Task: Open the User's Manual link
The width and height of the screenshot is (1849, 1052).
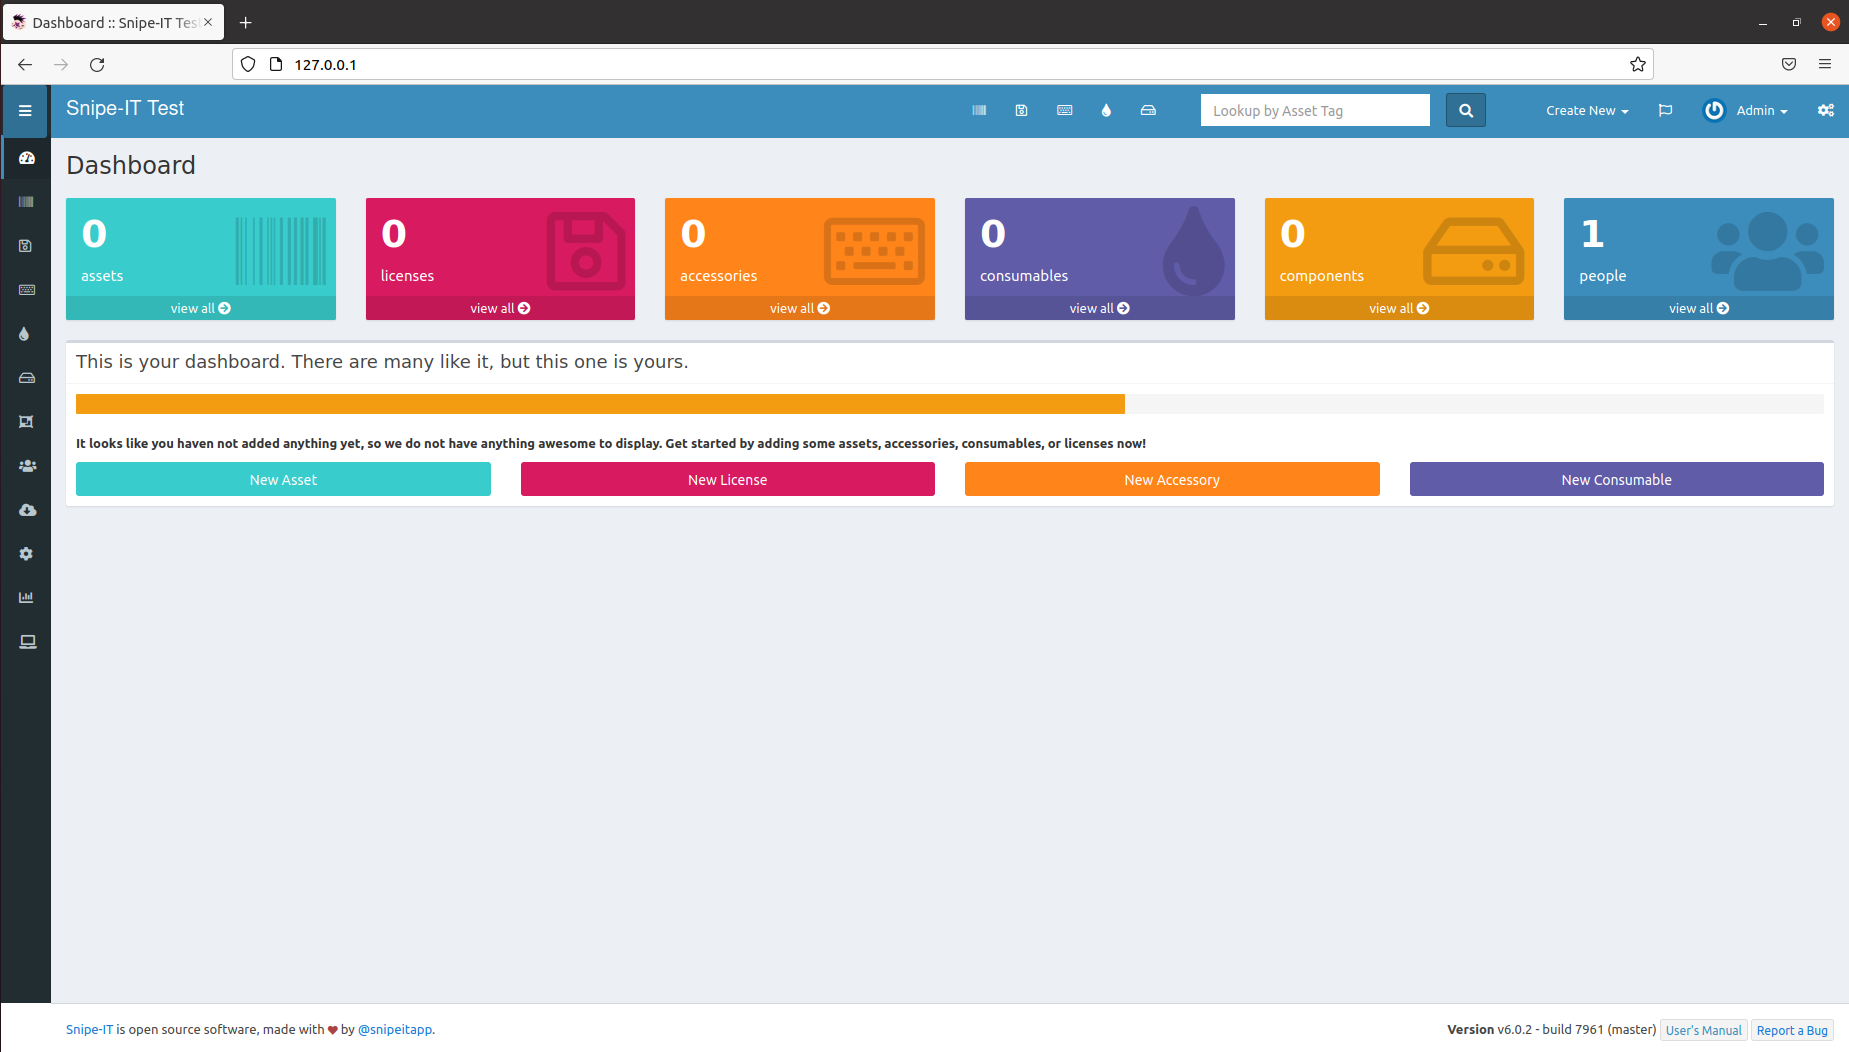Action: click(1703, 1030)
